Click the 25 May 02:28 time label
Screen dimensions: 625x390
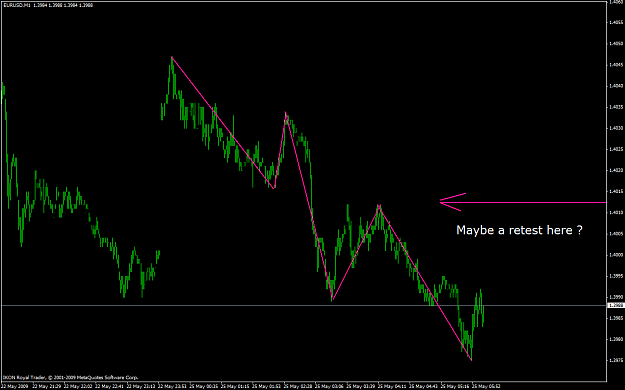[298, 386]
